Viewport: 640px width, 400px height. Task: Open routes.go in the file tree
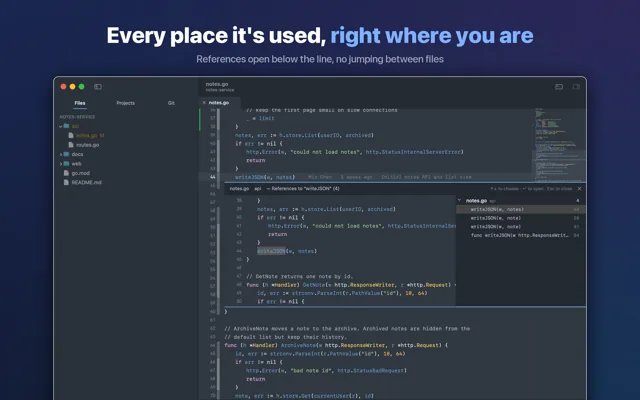(87, 145)
